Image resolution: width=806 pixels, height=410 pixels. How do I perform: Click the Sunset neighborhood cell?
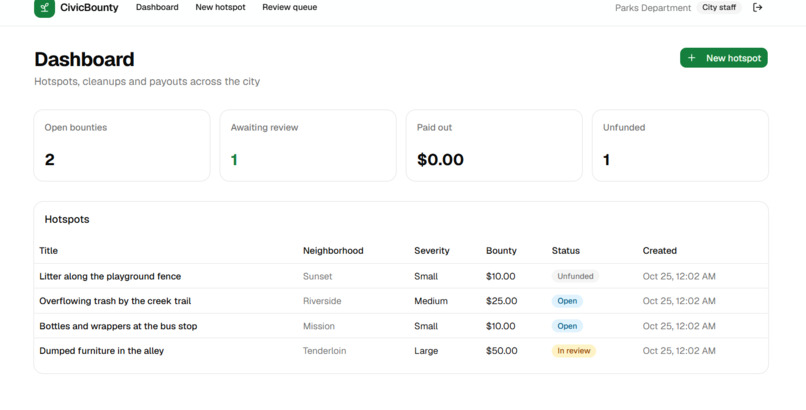(317, 276)
